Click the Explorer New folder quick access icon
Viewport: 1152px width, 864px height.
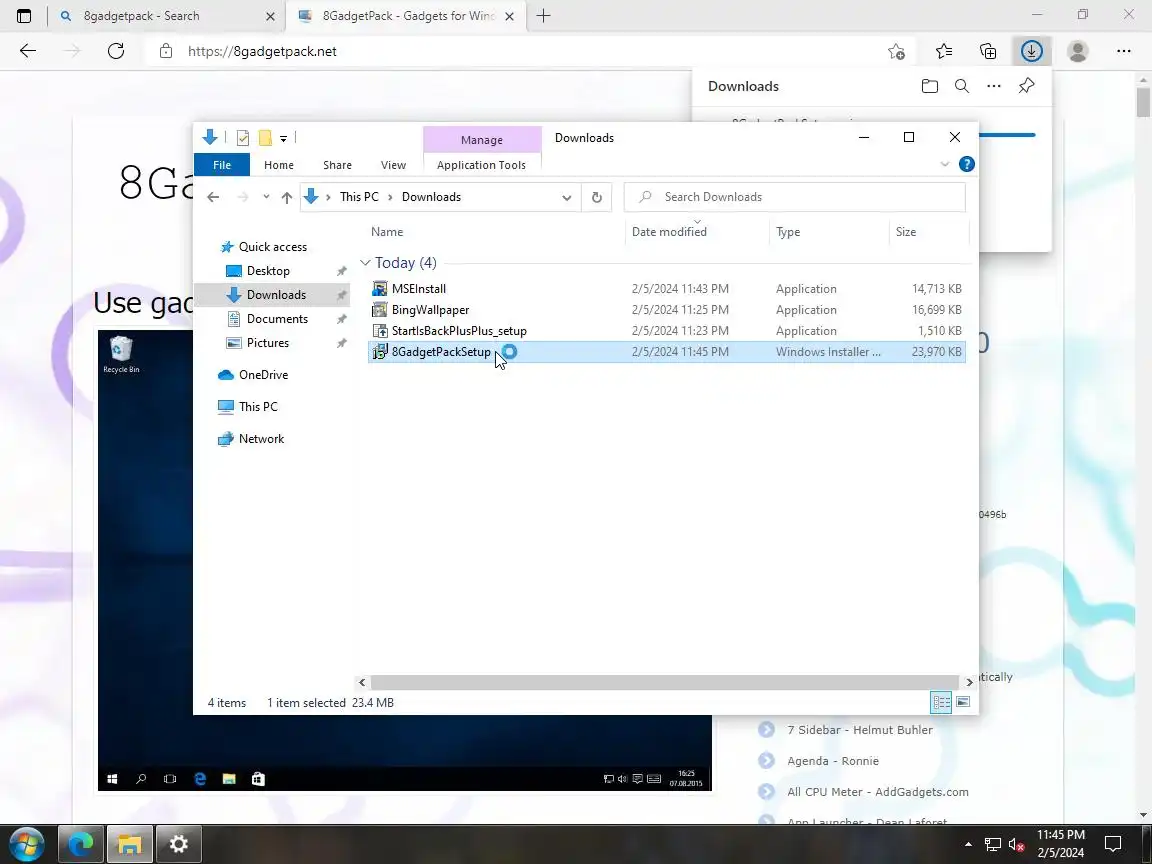pyautogui.click(x=265, y=137)
